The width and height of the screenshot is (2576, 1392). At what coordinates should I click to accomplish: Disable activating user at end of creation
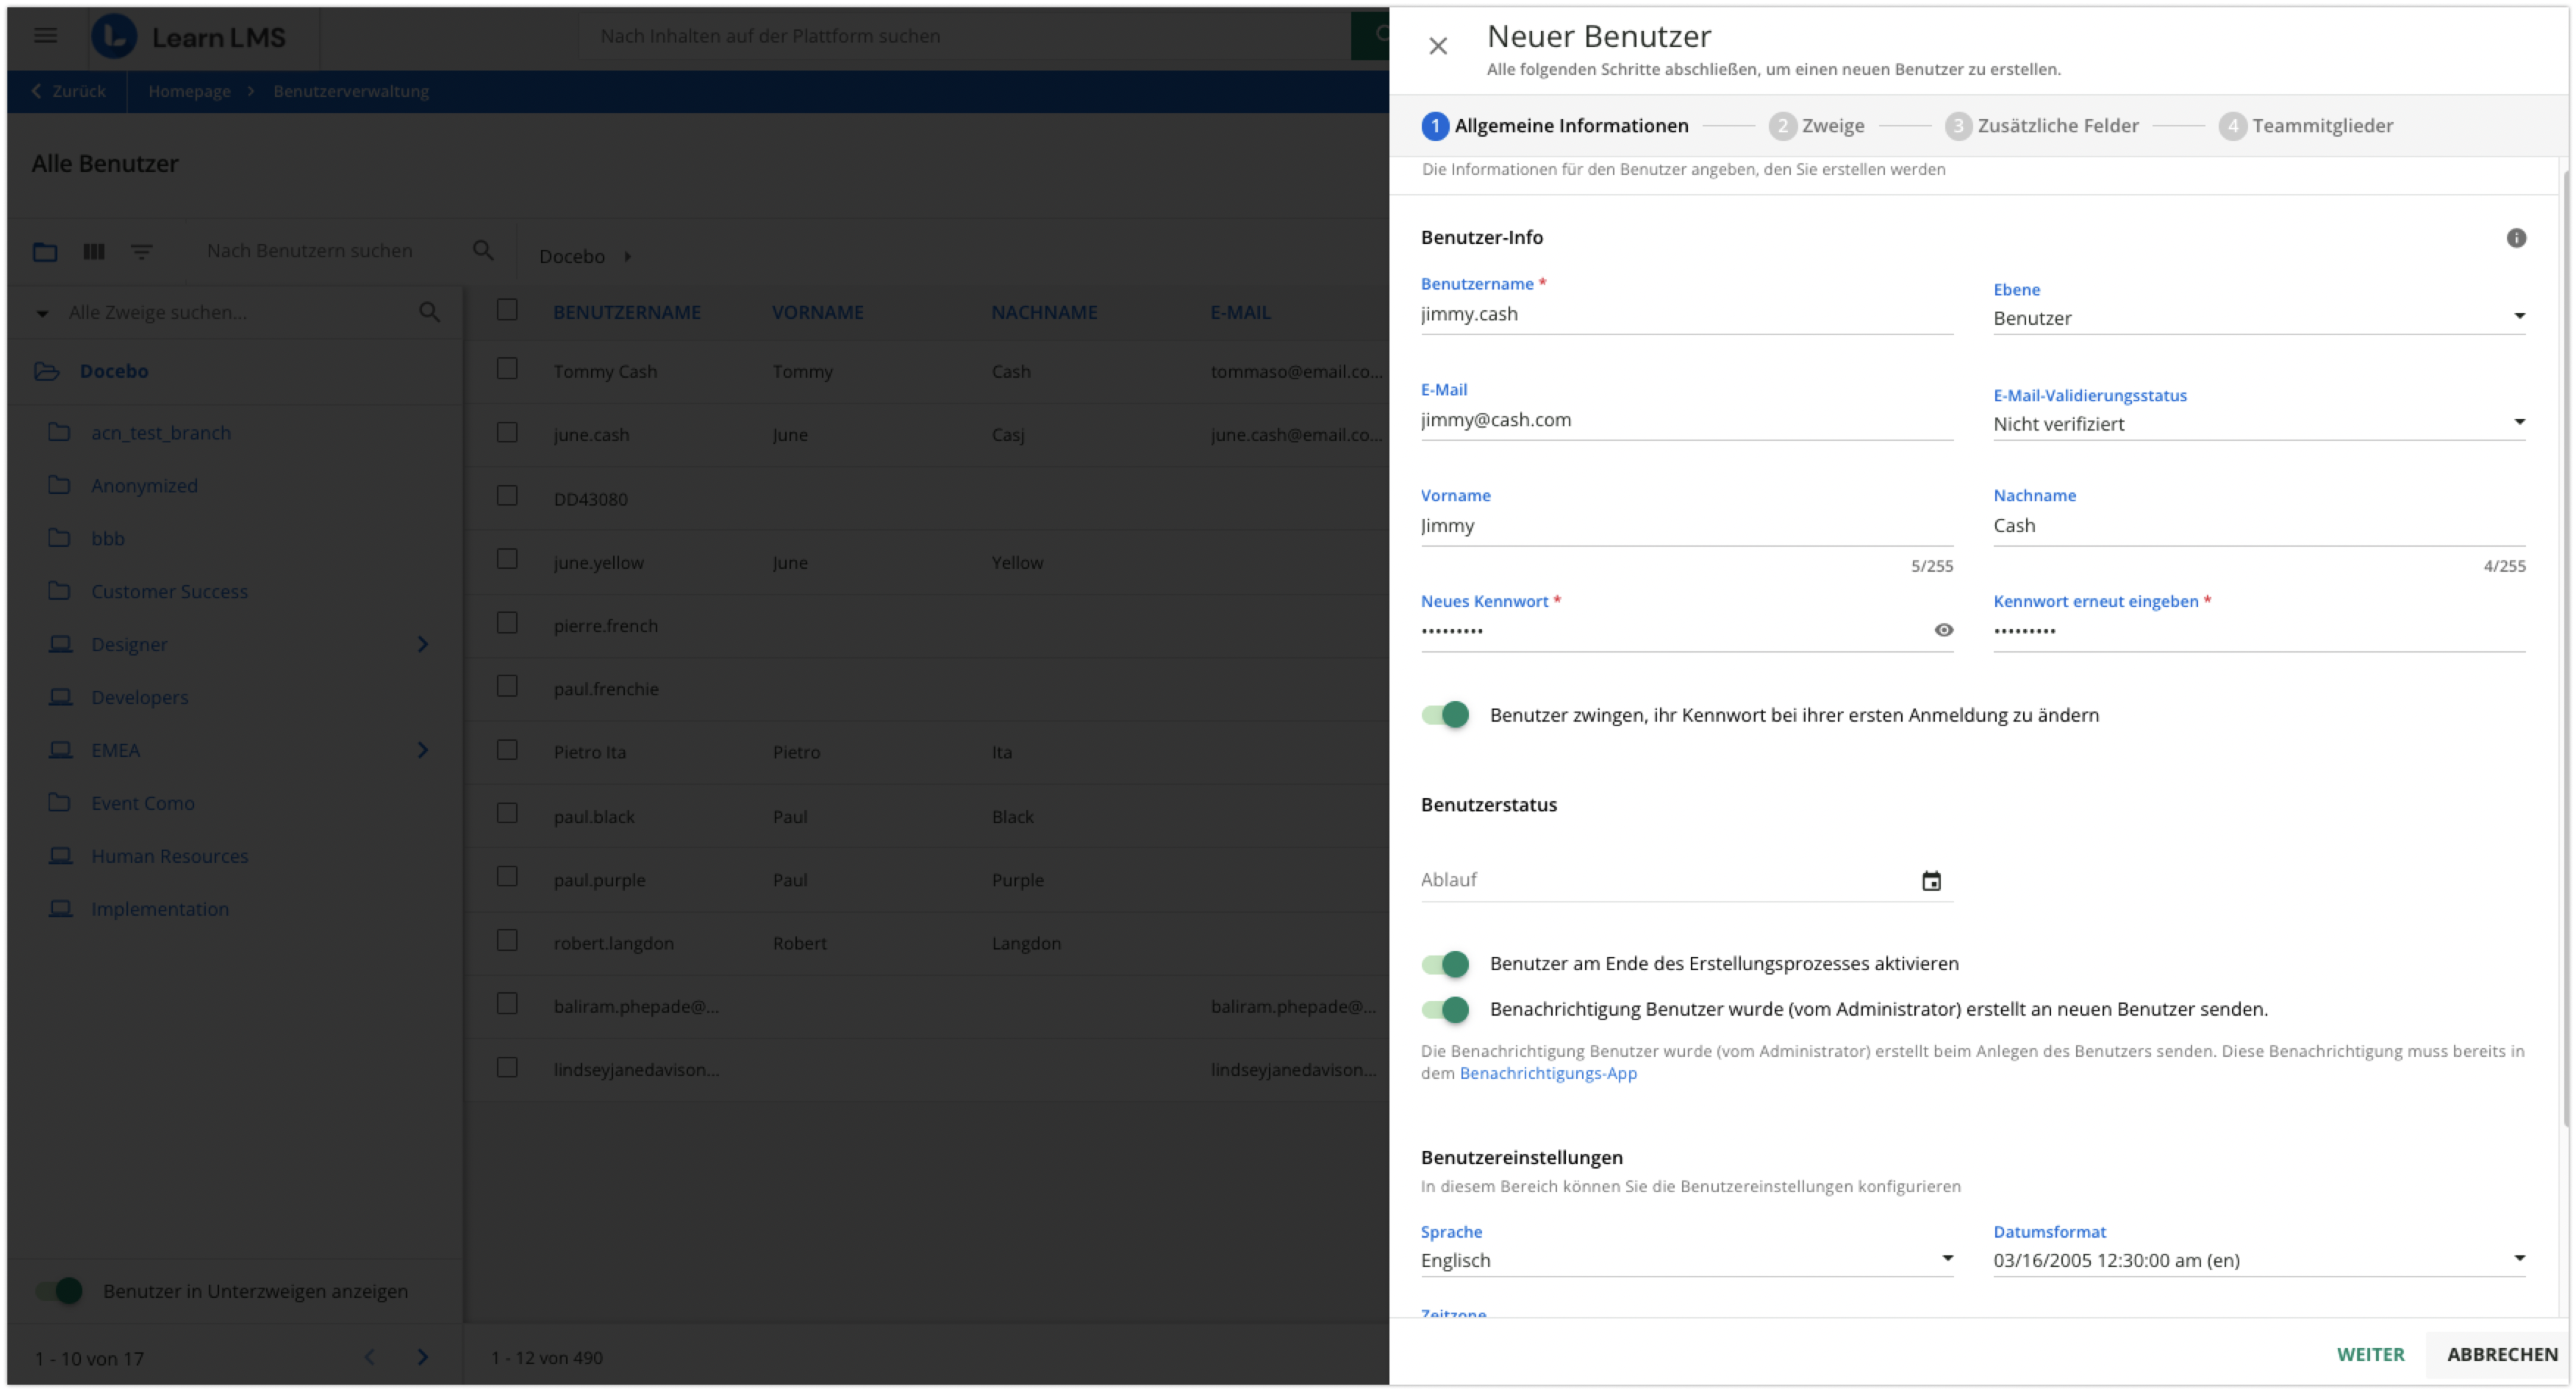point(1446,964)
